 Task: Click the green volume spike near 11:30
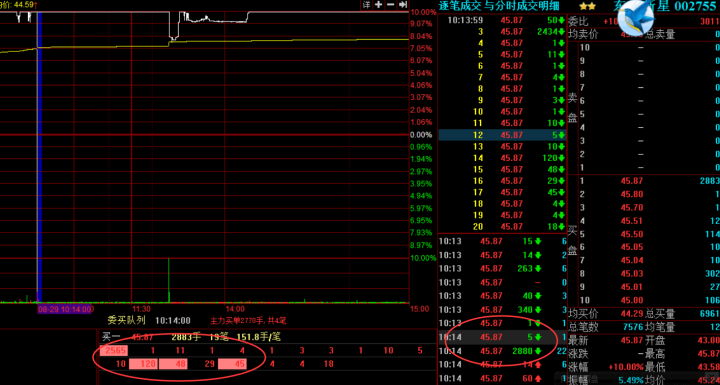pyautogui.click(x=169, y=280)
